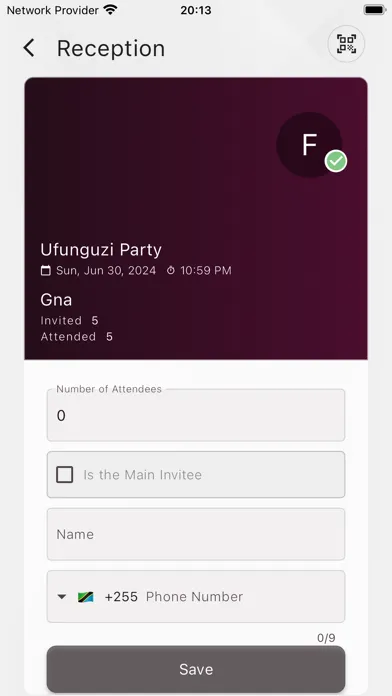Image resolution: width=392 pixels, height=696 pixels.
Task: Check the Is the Main Invitee box
Action: point(65,475)
